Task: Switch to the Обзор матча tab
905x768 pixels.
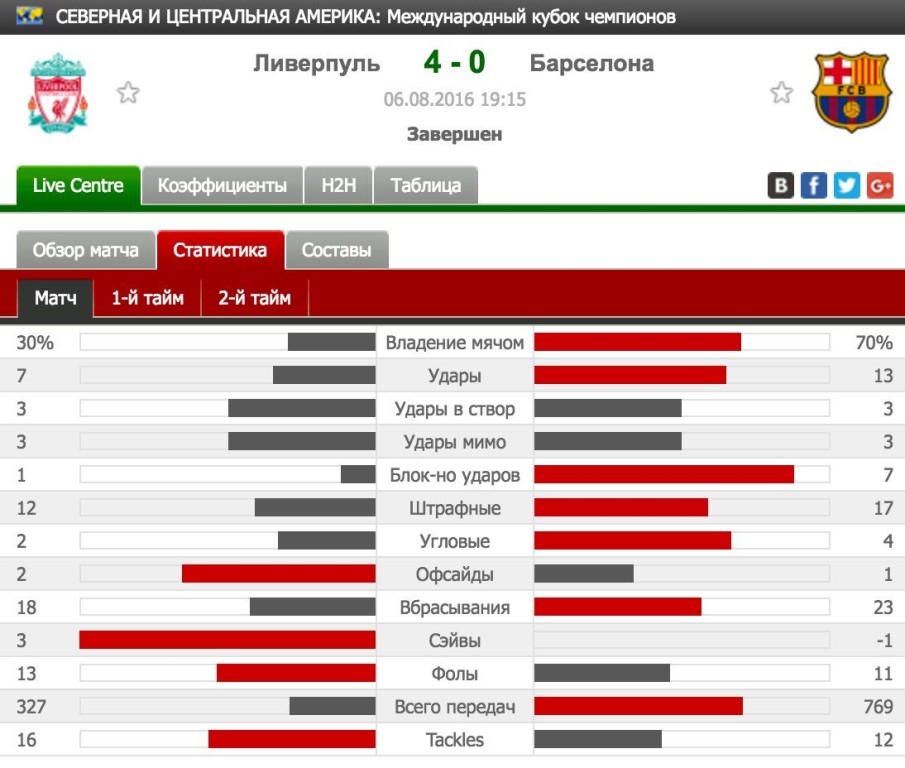Action: click(x=85, y=250)
